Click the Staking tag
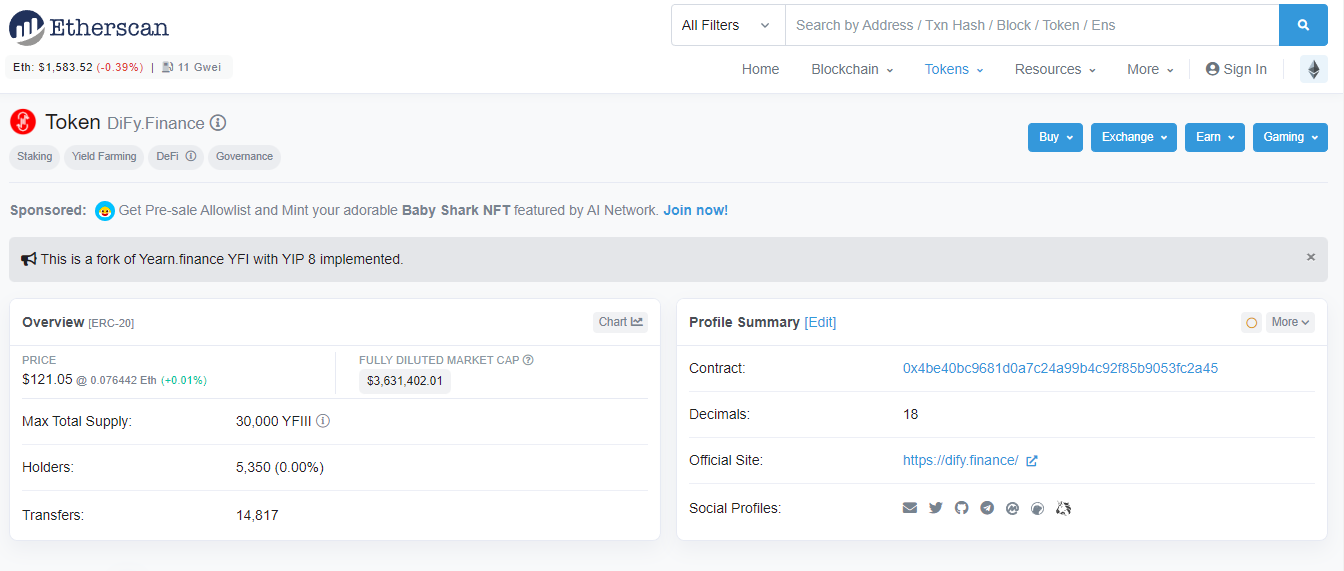1344x571 pixels. click(x=35, y=157)
